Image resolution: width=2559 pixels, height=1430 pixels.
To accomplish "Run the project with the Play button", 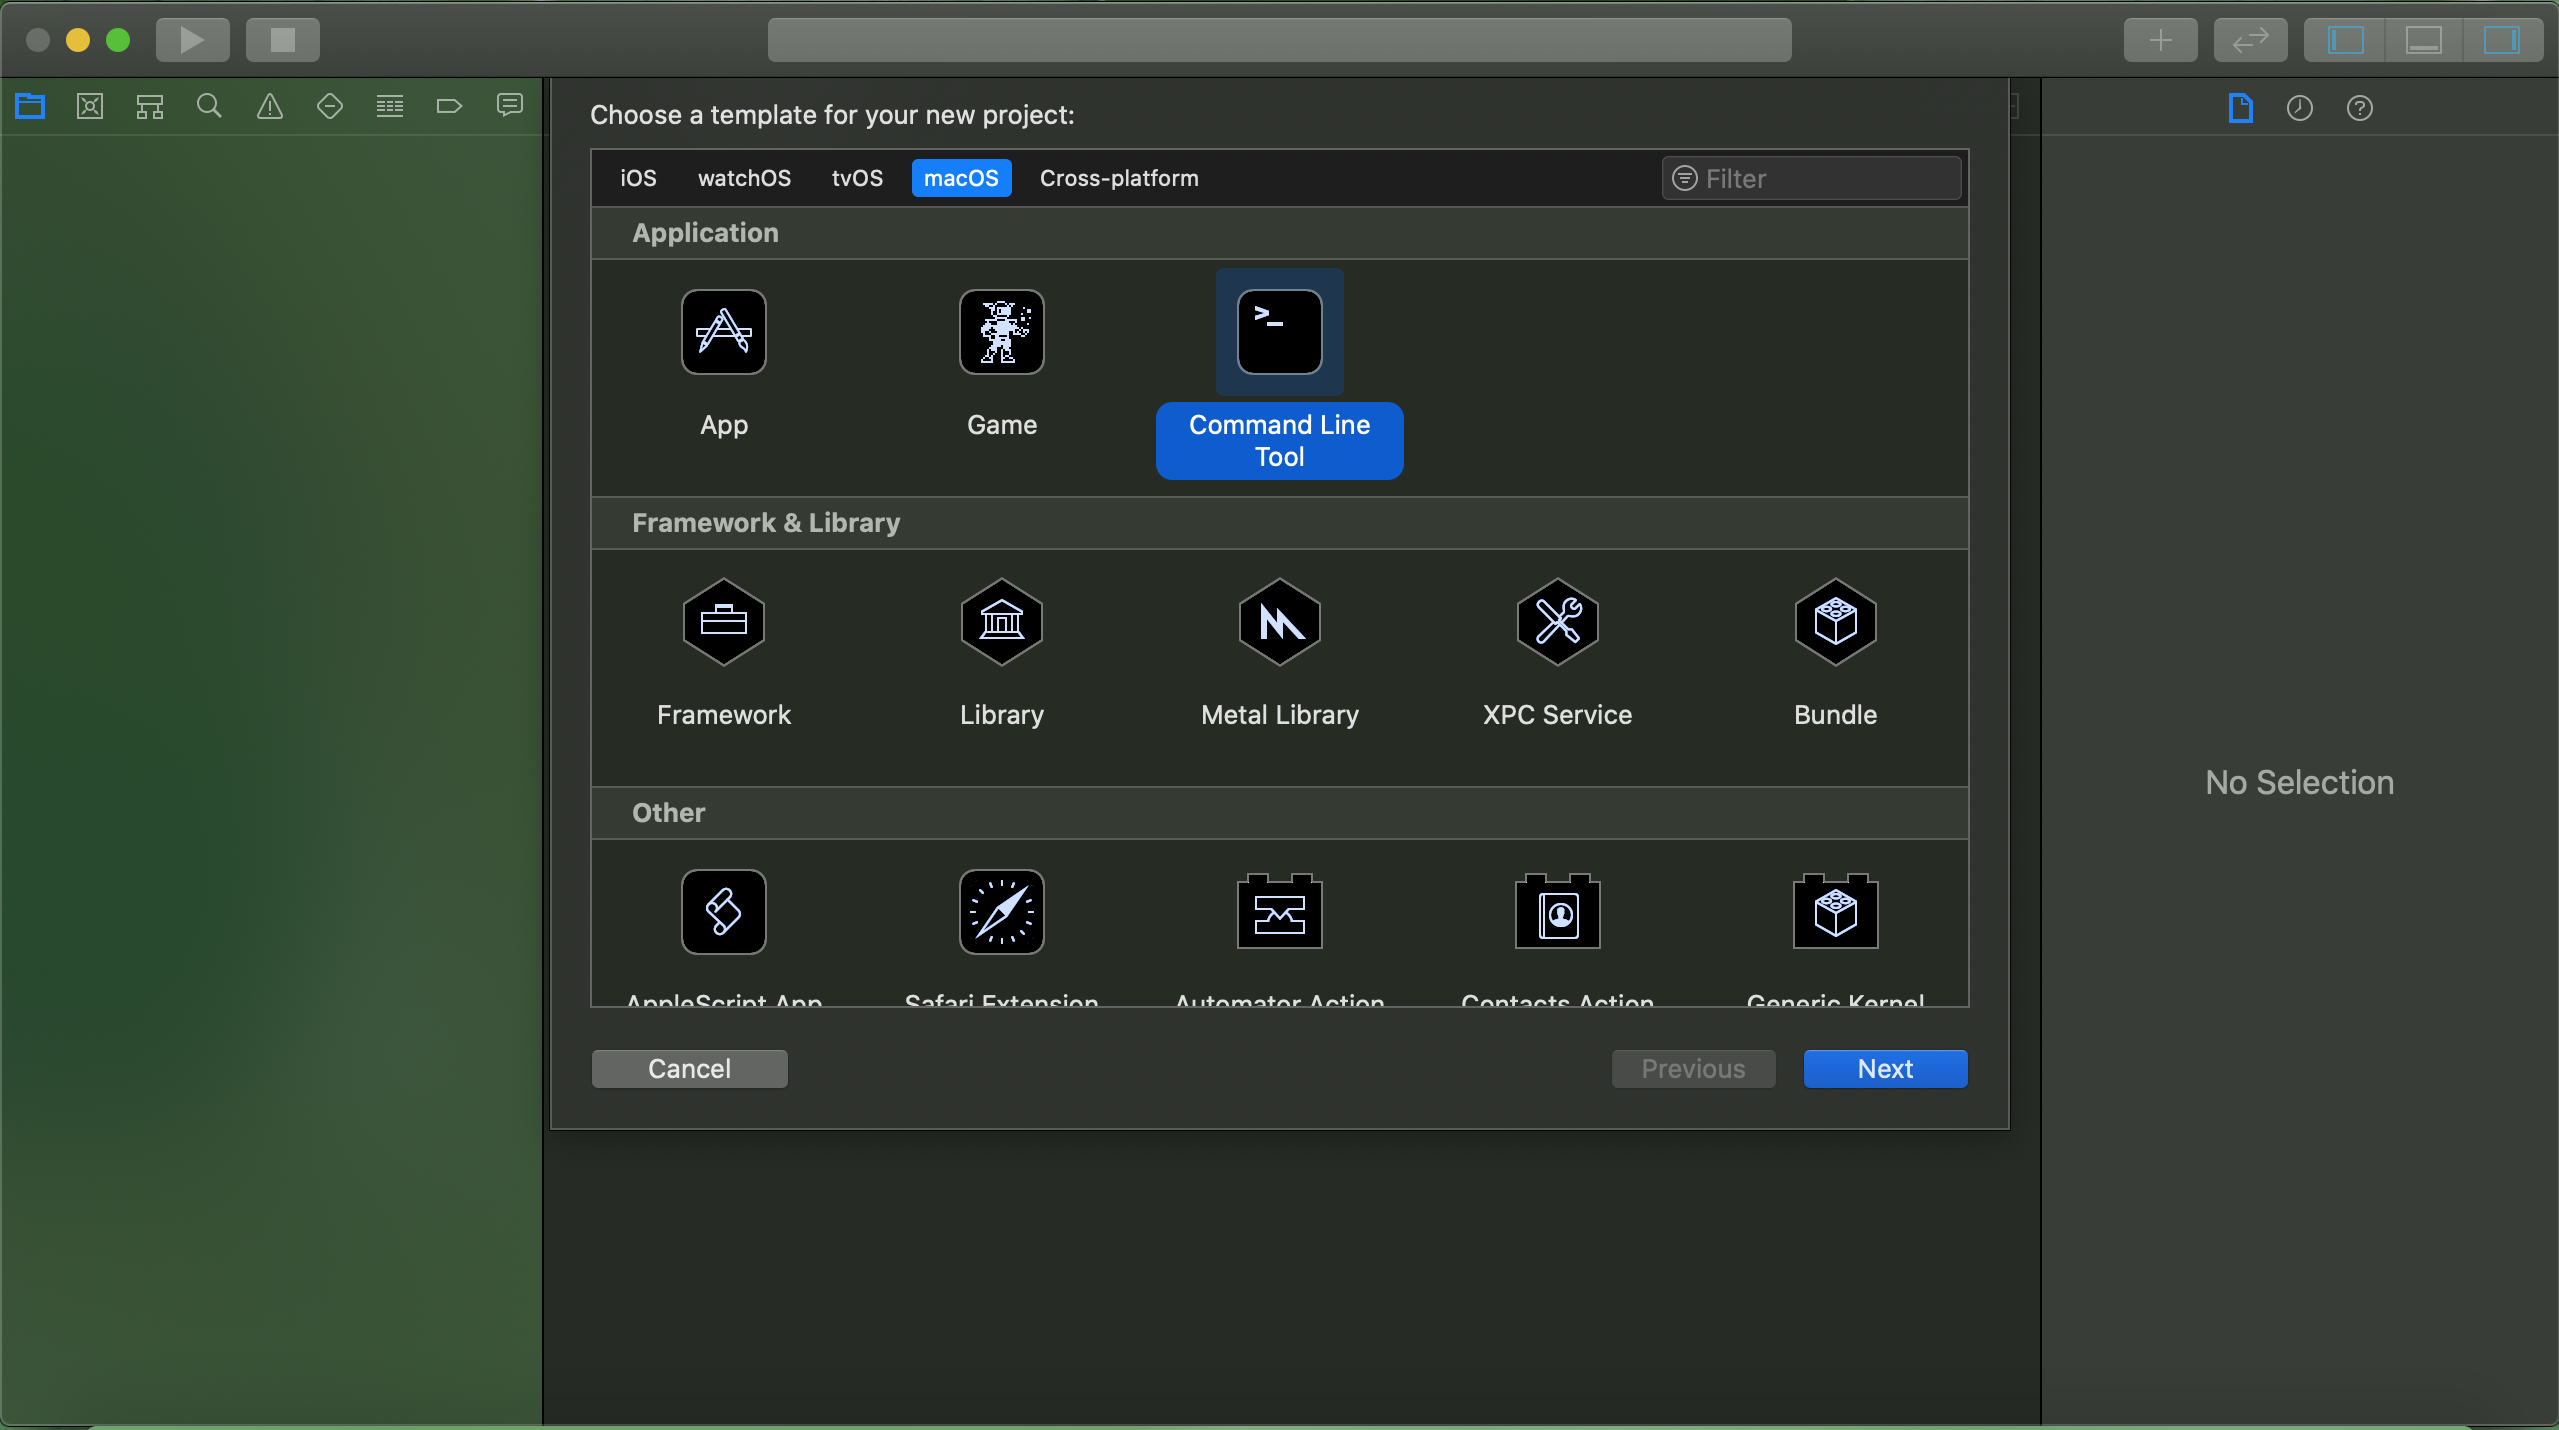I will (x=192, y=40).
